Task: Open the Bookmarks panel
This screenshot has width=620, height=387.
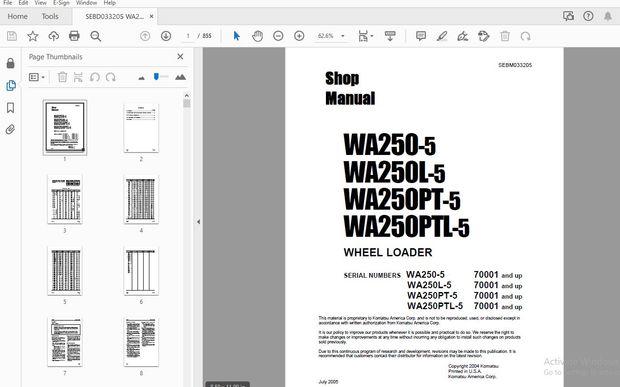Action: [x=11, y=108]
